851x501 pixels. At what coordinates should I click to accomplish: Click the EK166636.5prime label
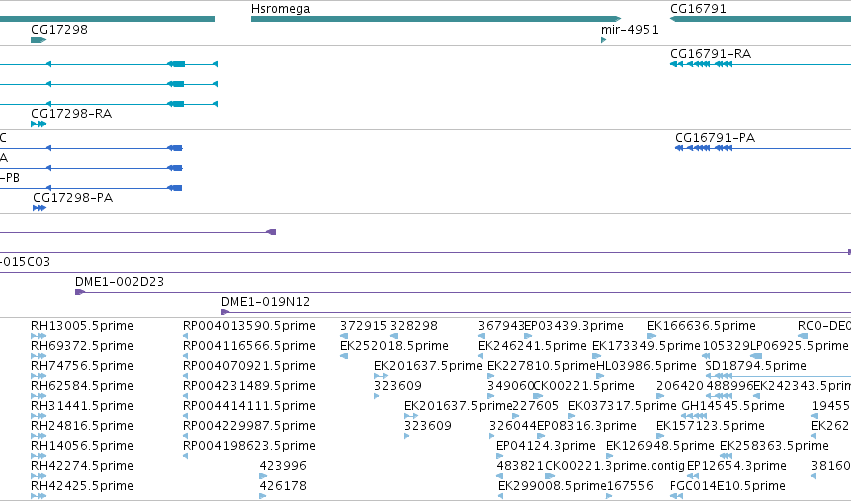click(x=701, y=326)
